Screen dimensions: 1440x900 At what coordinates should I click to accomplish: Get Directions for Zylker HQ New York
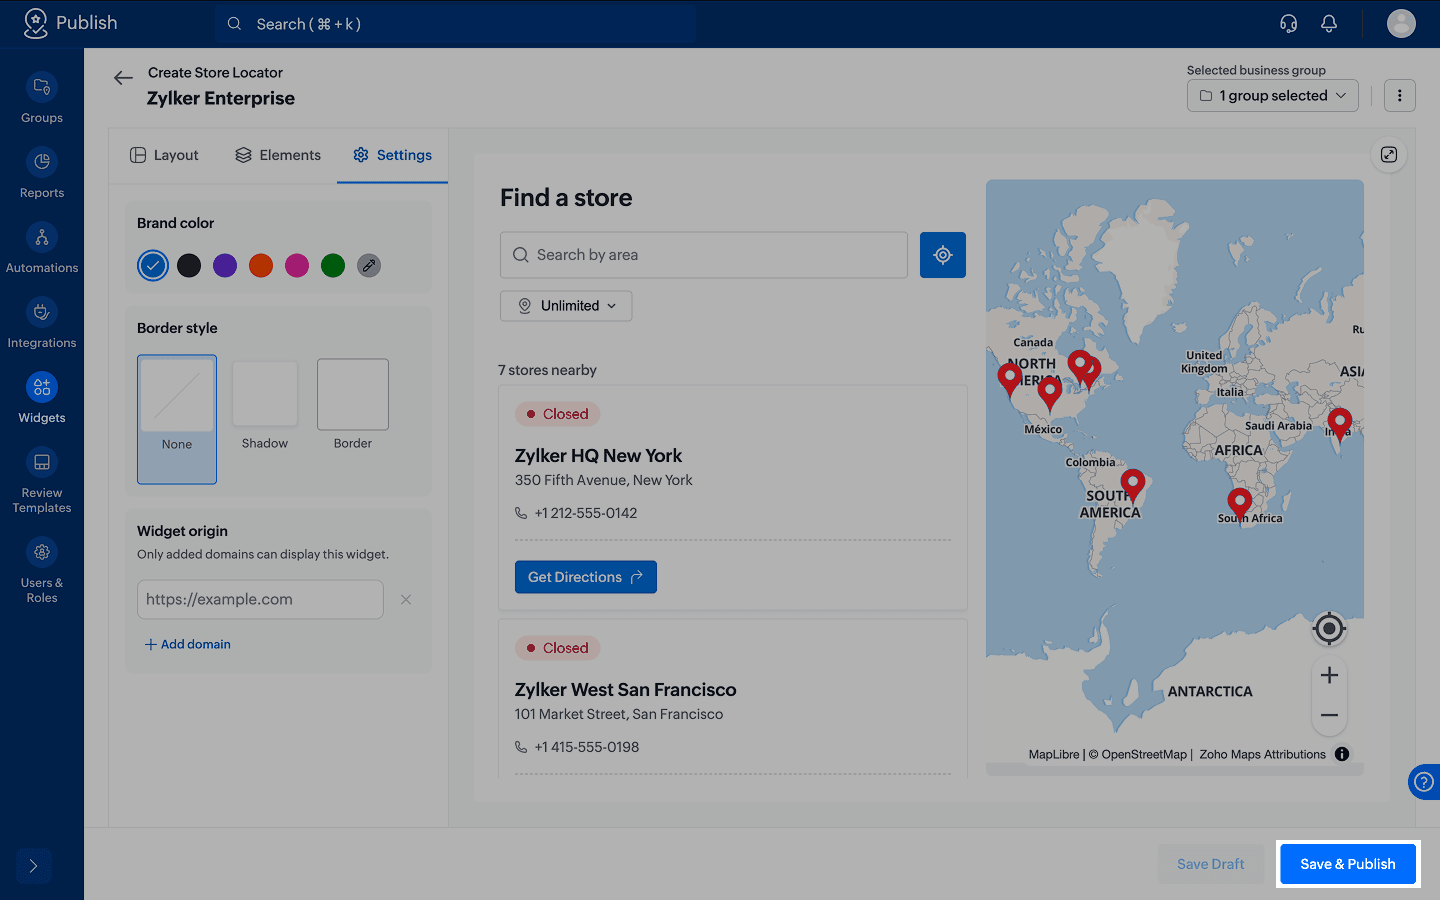pyautogui.click(x=586, y=577)
